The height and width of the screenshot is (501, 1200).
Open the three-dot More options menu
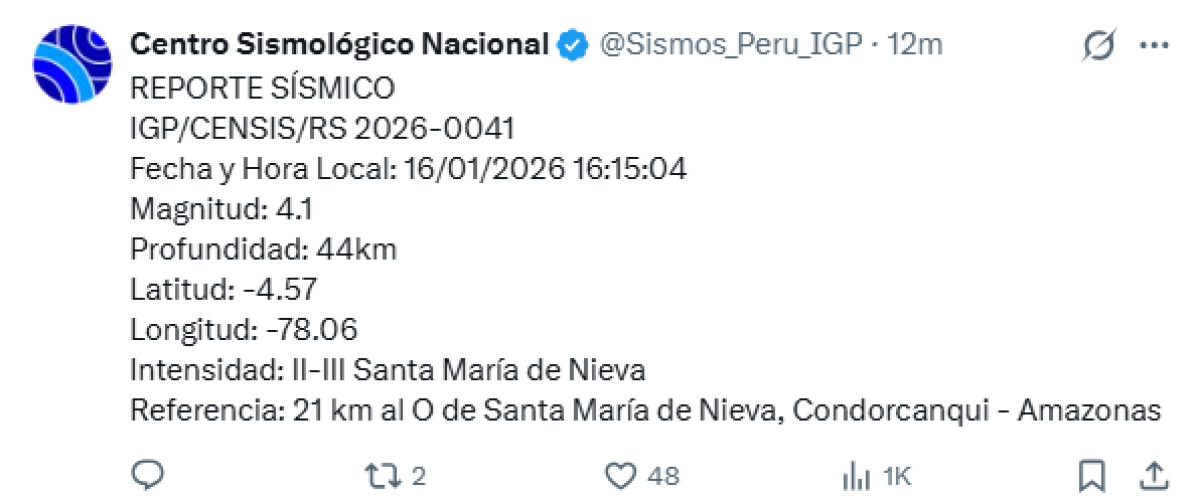click(1154, 46)
